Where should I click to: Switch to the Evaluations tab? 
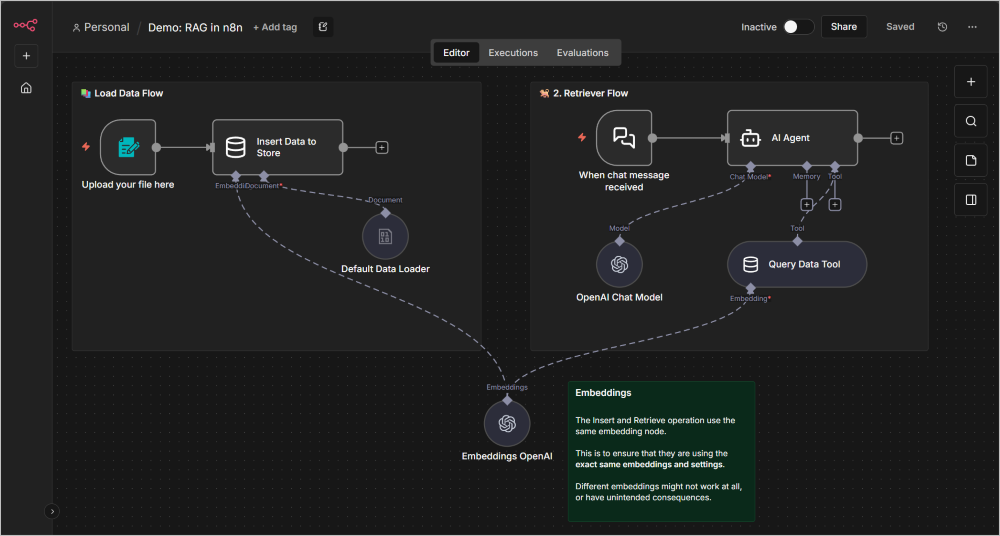pos(582,53)
